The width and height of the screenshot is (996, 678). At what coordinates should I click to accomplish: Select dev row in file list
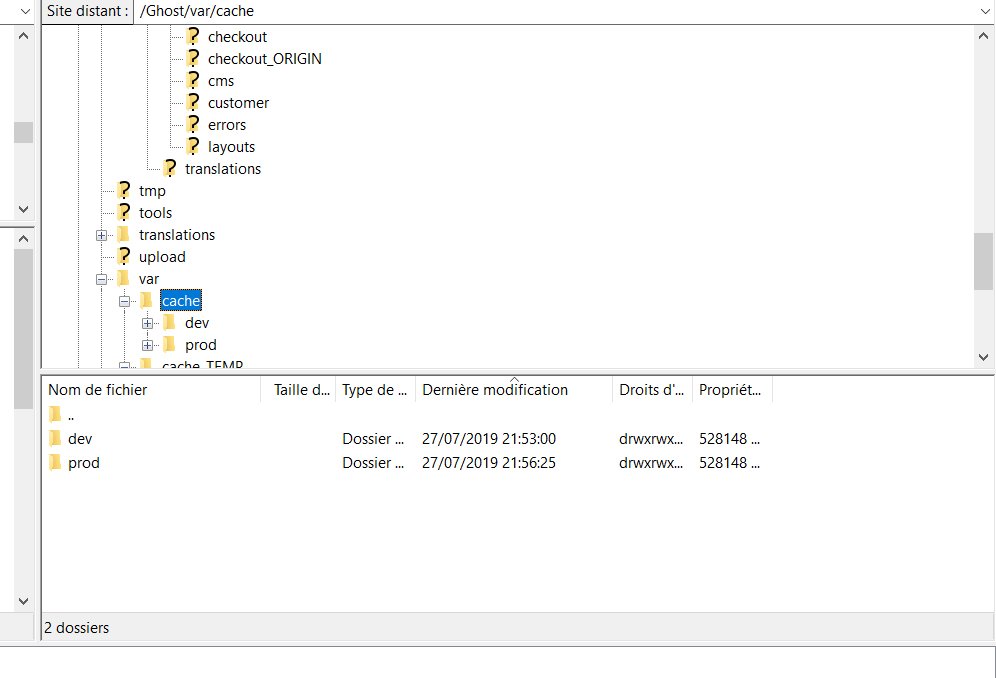(x=407, y=438)
